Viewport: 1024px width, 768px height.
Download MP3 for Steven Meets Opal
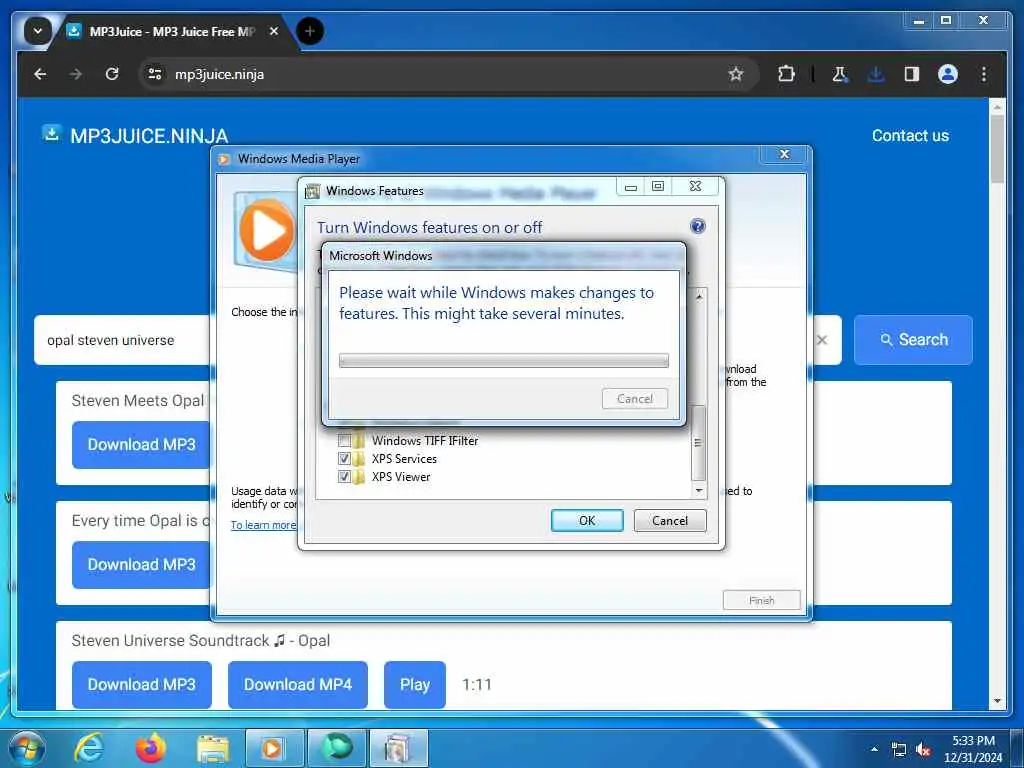[x=141, y=445]
